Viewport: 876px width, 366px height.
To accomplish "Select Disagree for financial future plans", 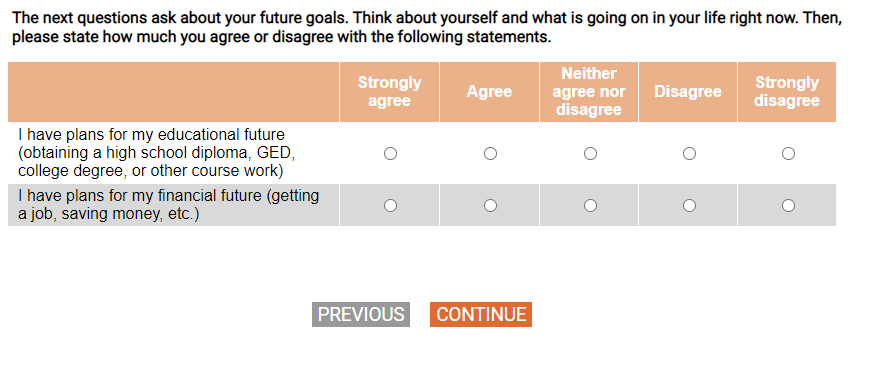I will point(689,206).
